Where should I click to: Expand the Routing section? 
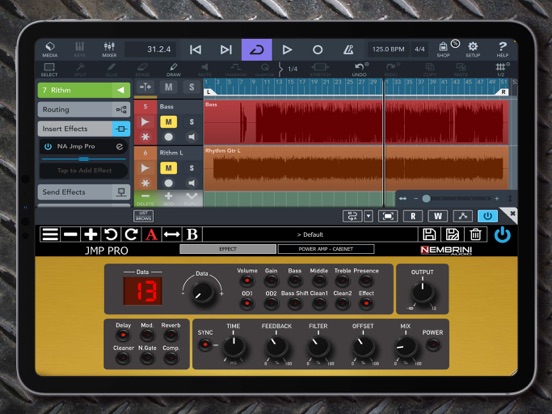coord(84,109)
